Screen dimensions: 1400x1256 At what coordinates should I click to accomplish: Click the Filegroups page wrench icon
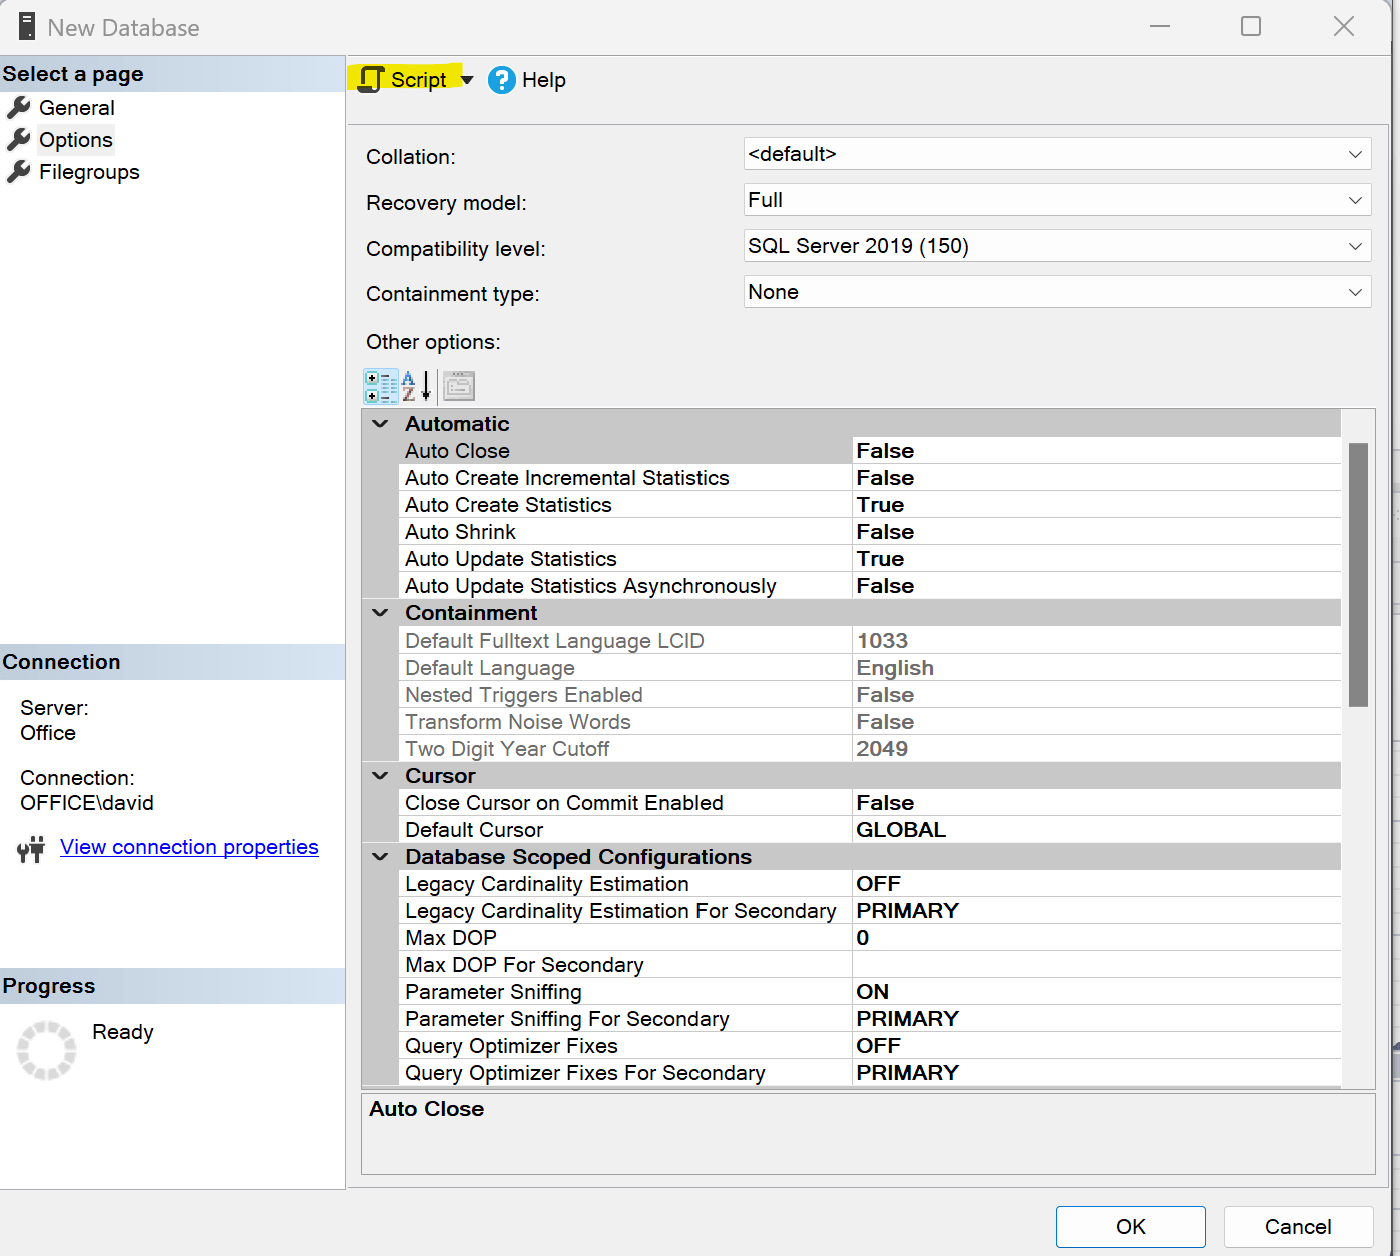(x=20, y=171)
